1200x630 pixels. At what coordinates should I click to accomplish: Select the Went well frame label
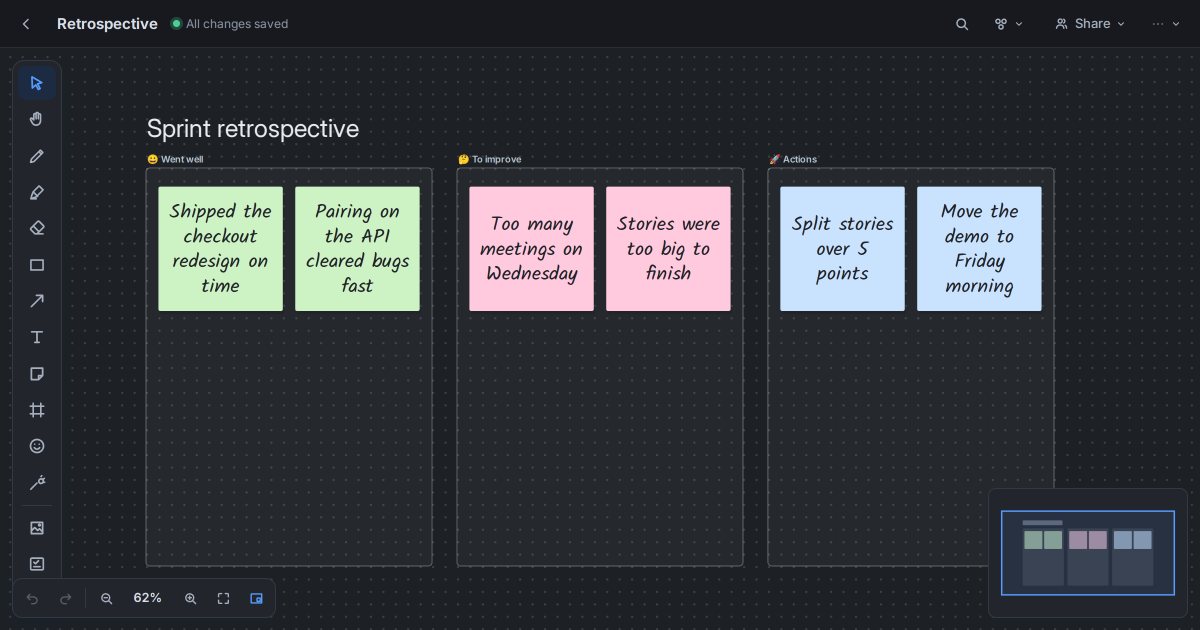click(x=175, y=159)
